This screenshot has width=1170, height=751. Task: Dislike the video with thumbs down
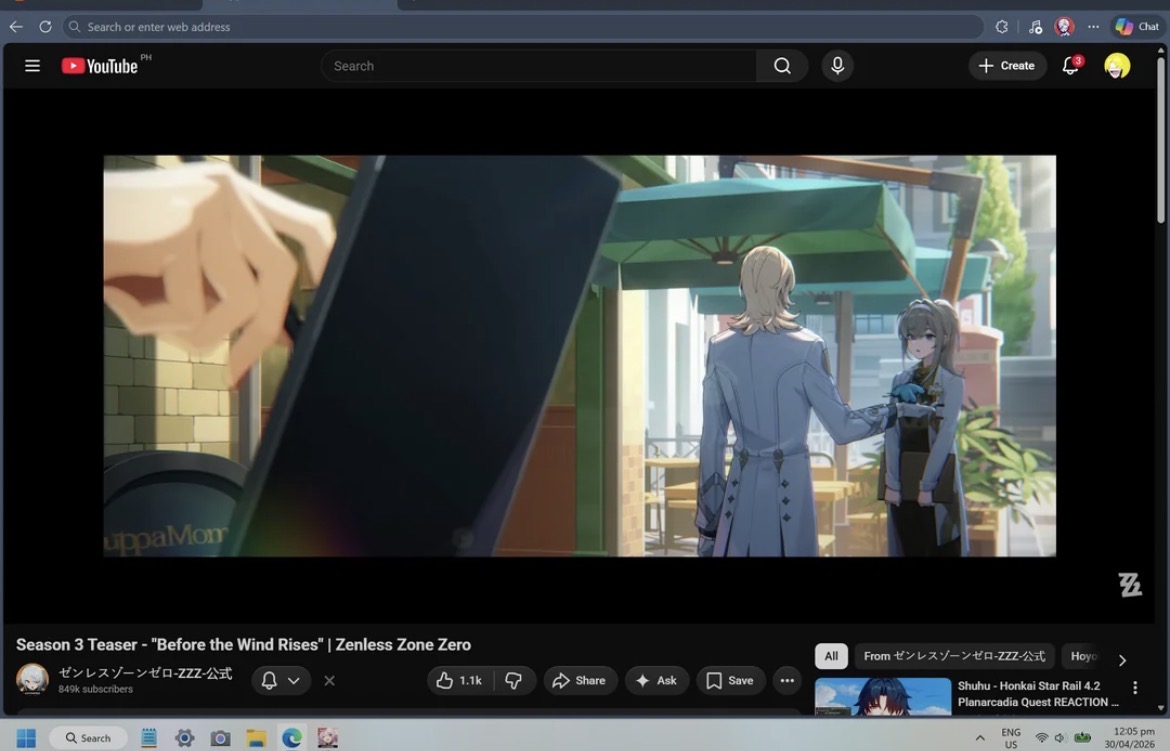[513, 680]
